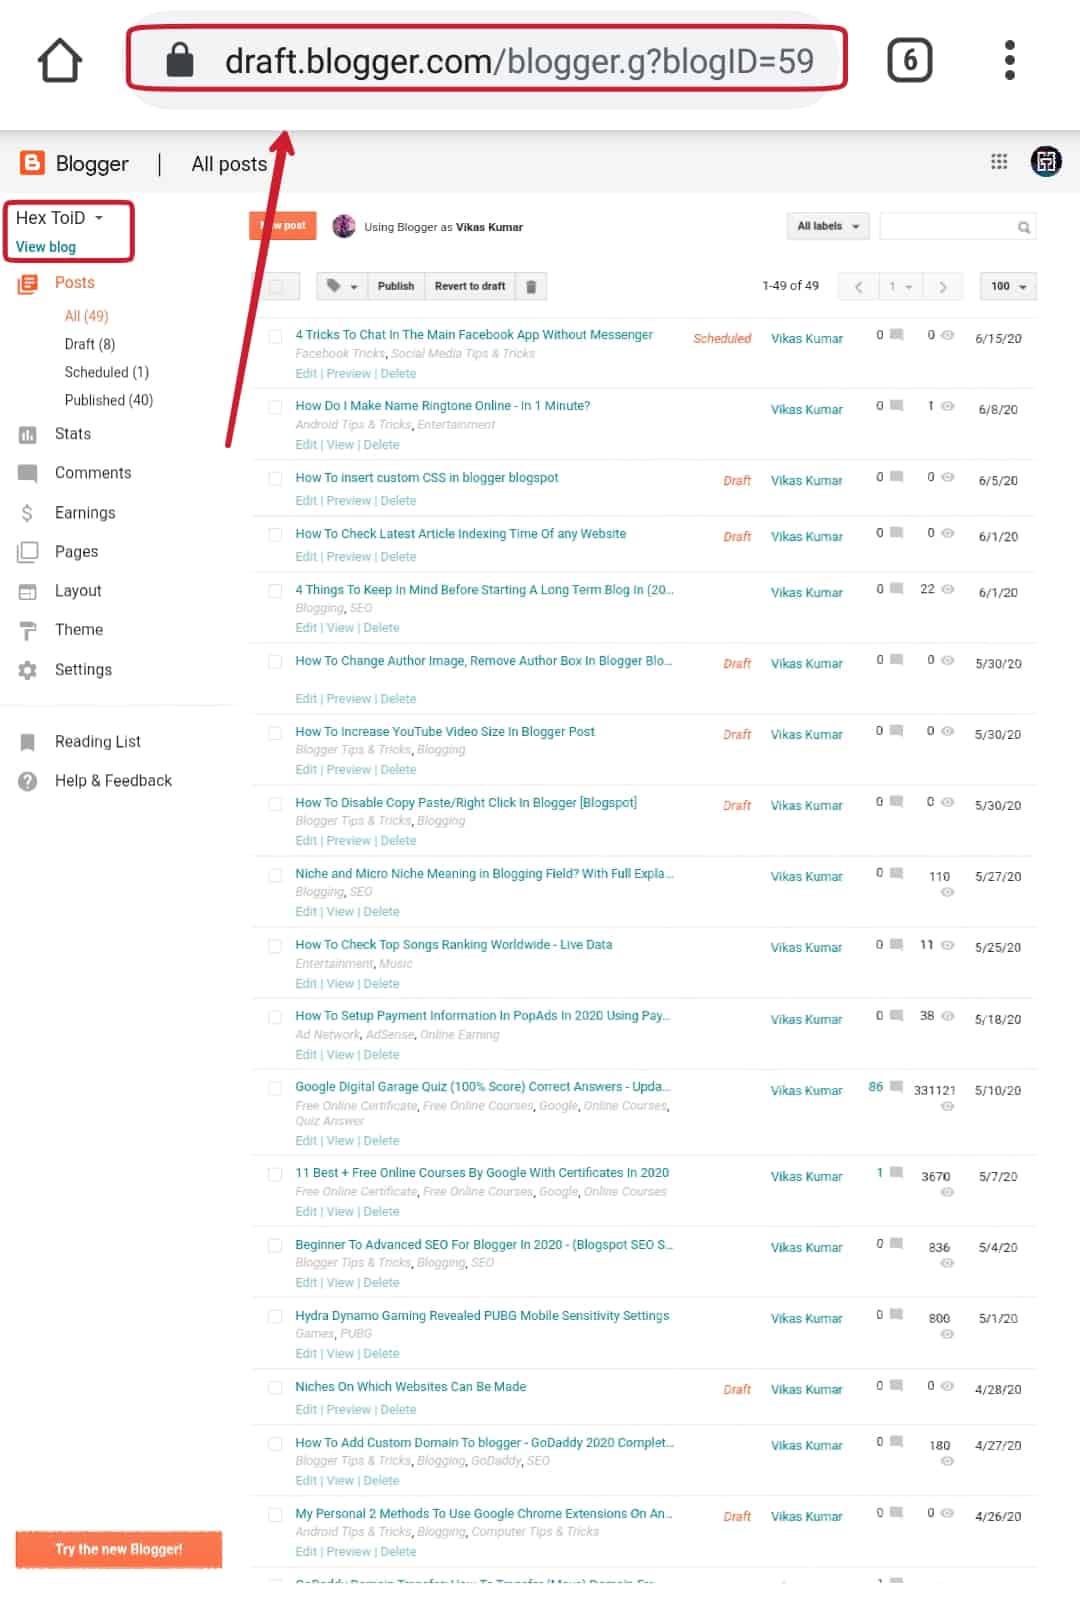
Task: Click the Revert to draft button
Action: pyautogui.click(x=470, y=286)
